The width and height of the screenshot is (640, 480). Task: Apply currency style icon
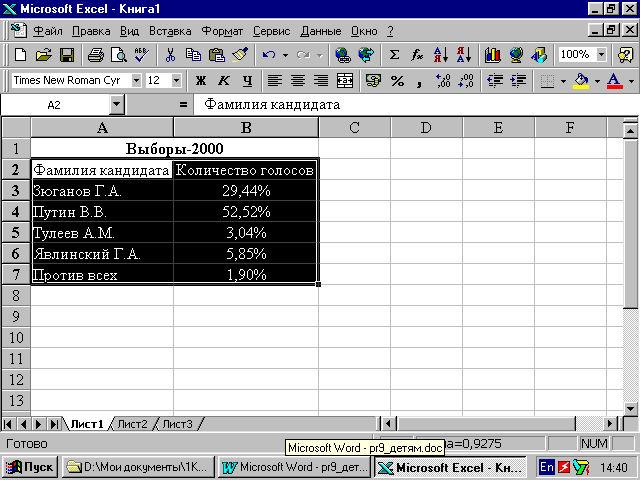[373, 80]
